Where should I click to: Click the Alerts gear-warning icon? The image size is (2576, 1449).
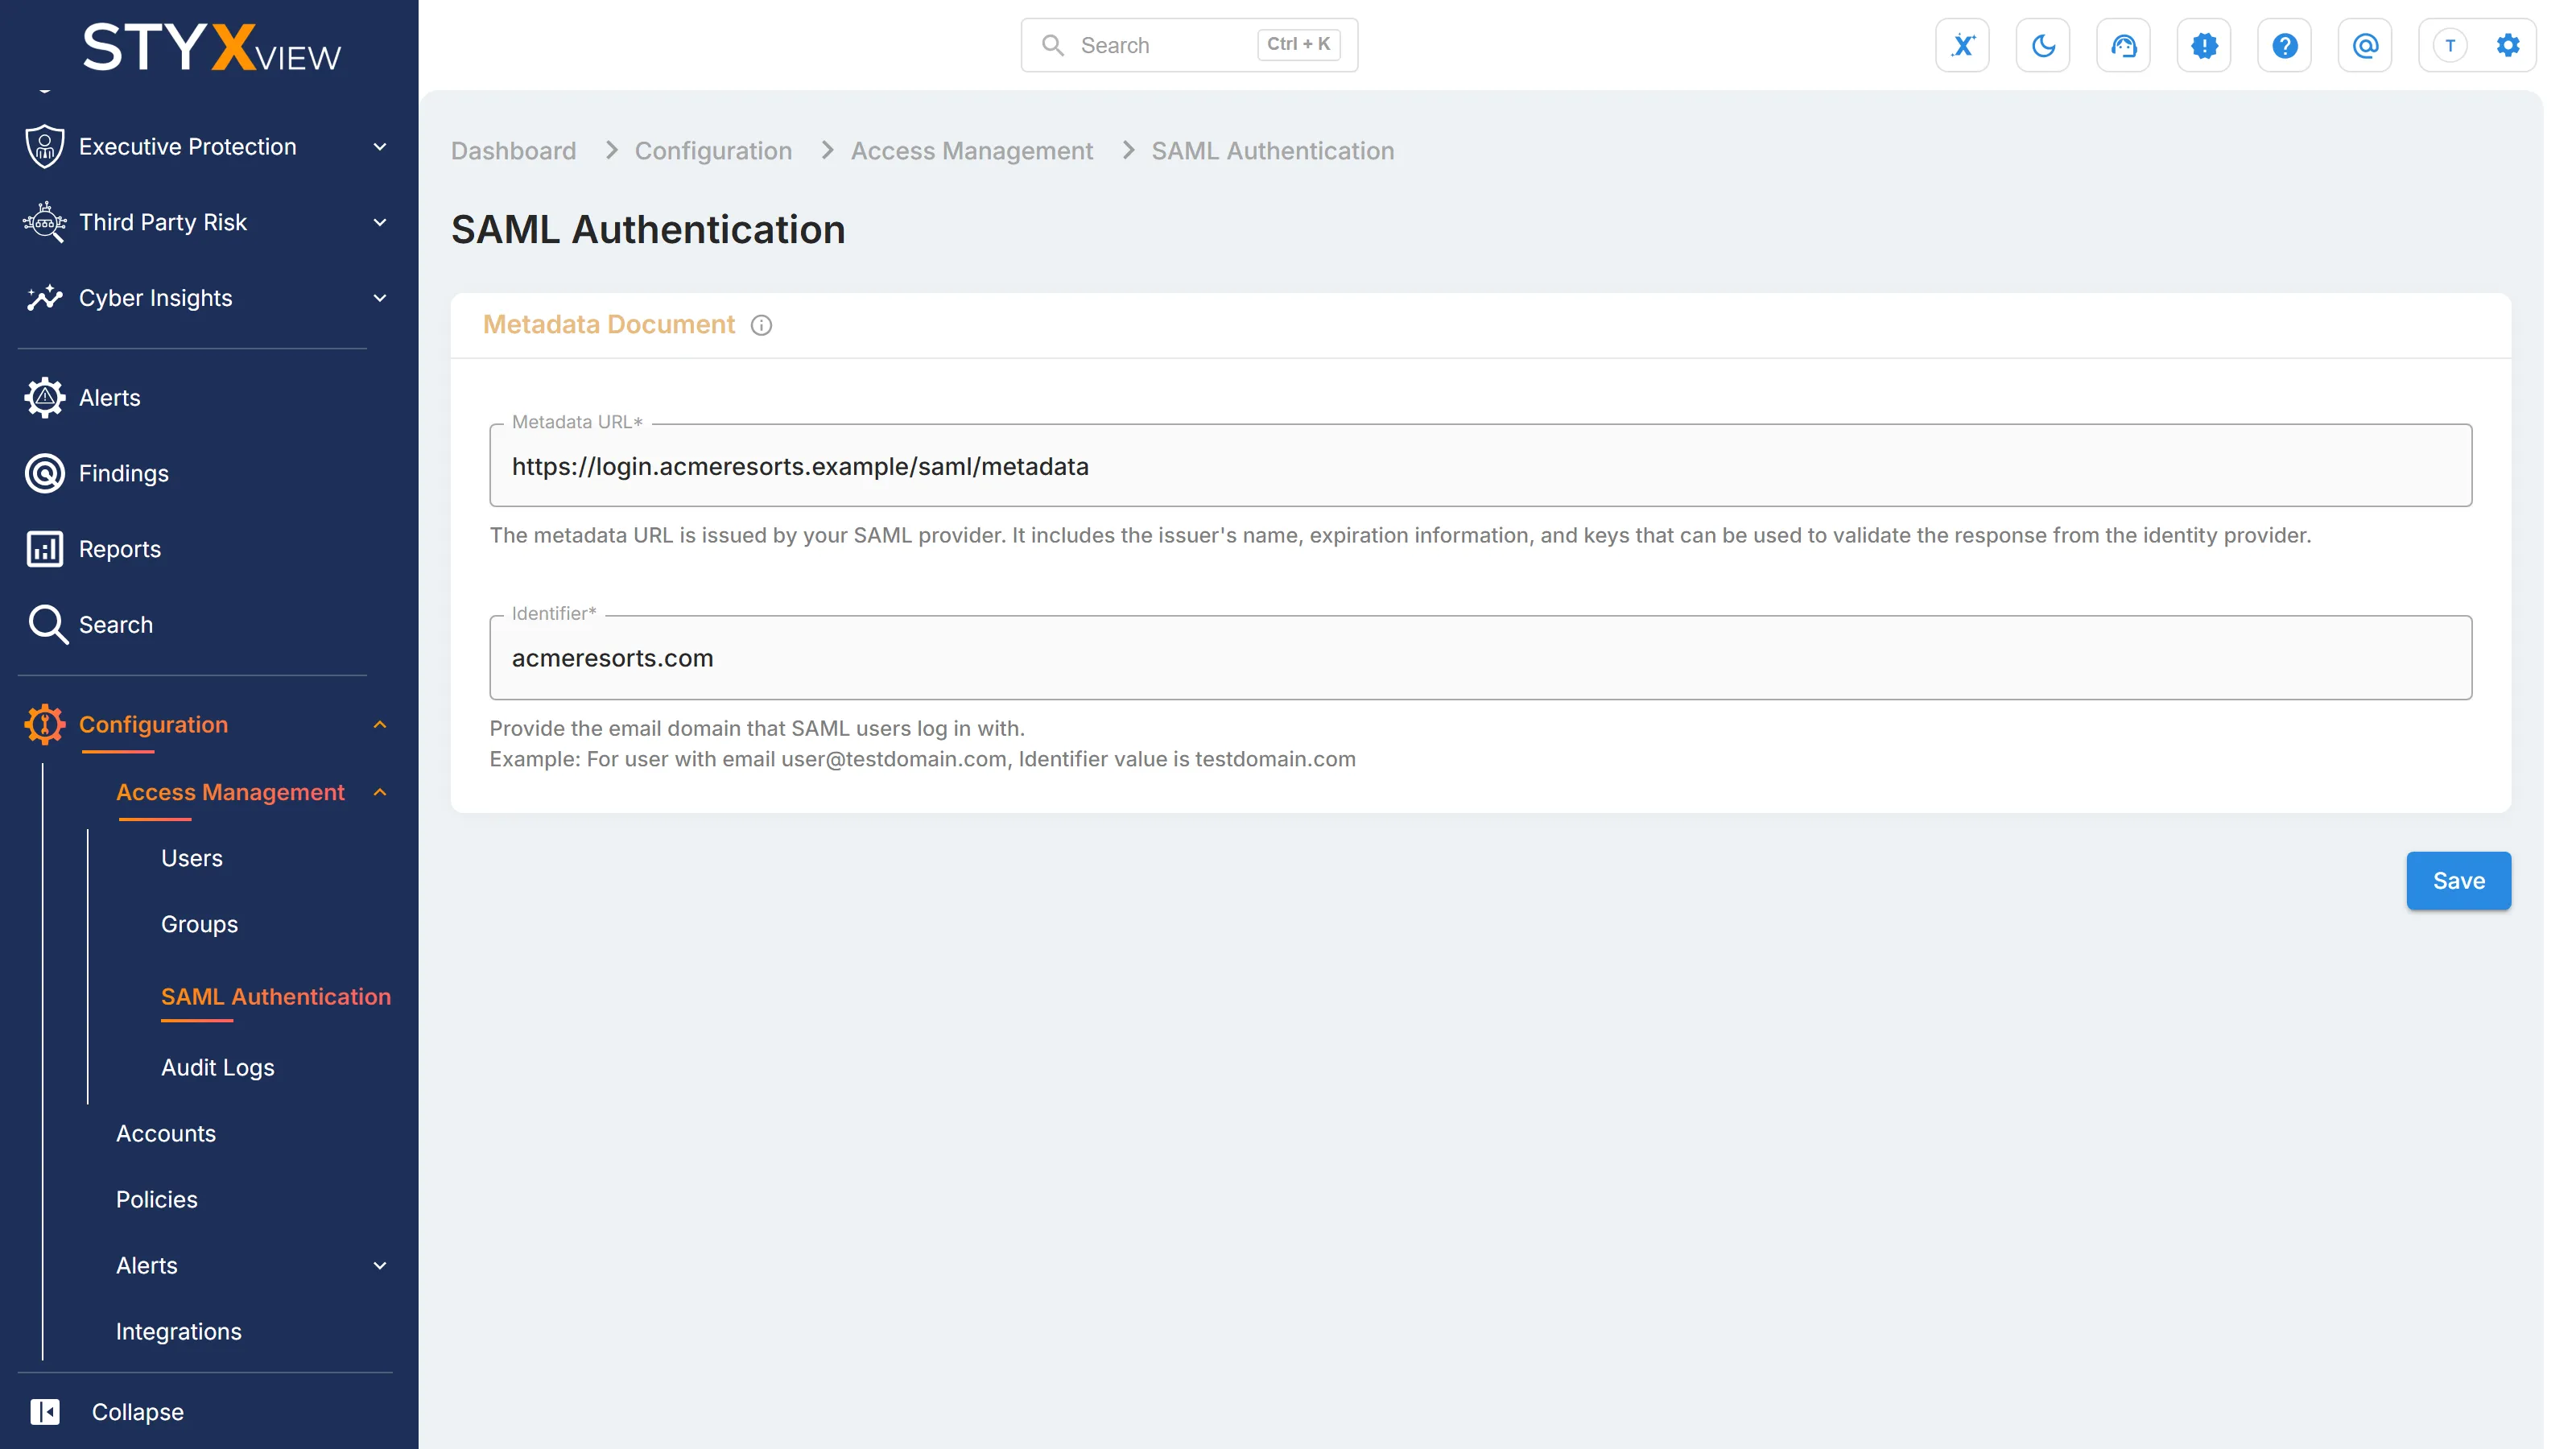[45, 398]
